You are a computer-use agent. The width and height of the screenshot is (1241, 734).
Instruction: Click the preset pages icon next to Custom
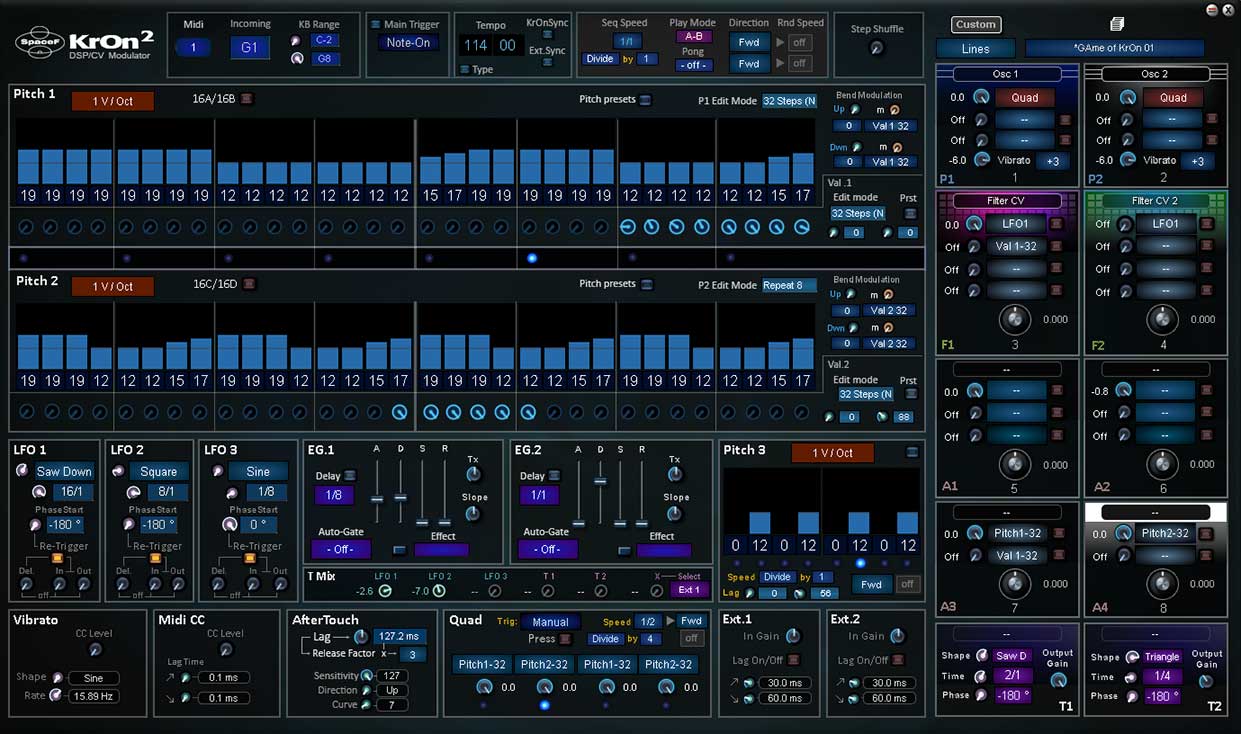pos(1117,24)
